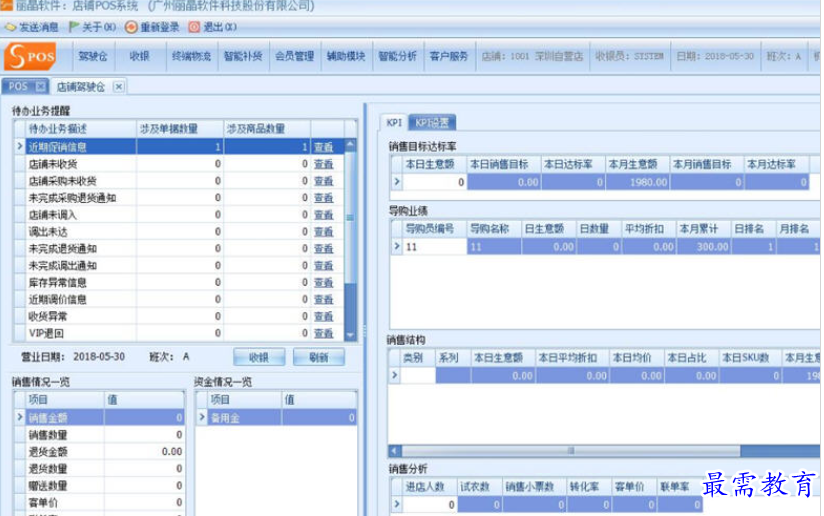This screenshot has width=824, height=516.
Task: Click the task list scroll up arrow
Action: tap(350, 143)
